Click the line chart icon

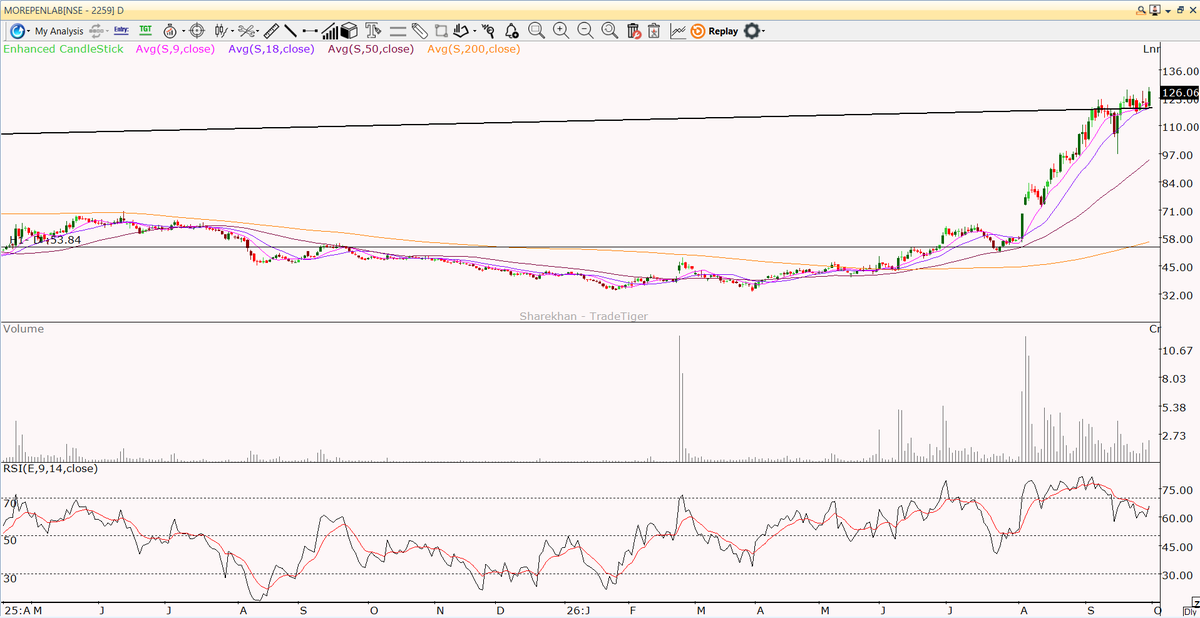tap(678, 31)
